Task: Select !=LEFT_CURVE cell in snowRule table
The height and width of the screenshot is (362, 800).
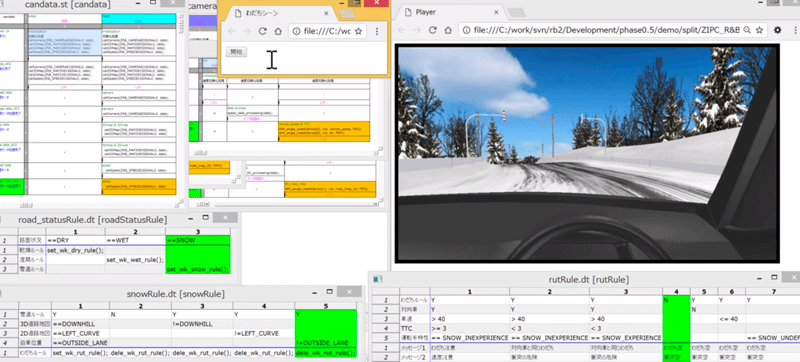Action: pyautogui.click(x=264, y=333)
